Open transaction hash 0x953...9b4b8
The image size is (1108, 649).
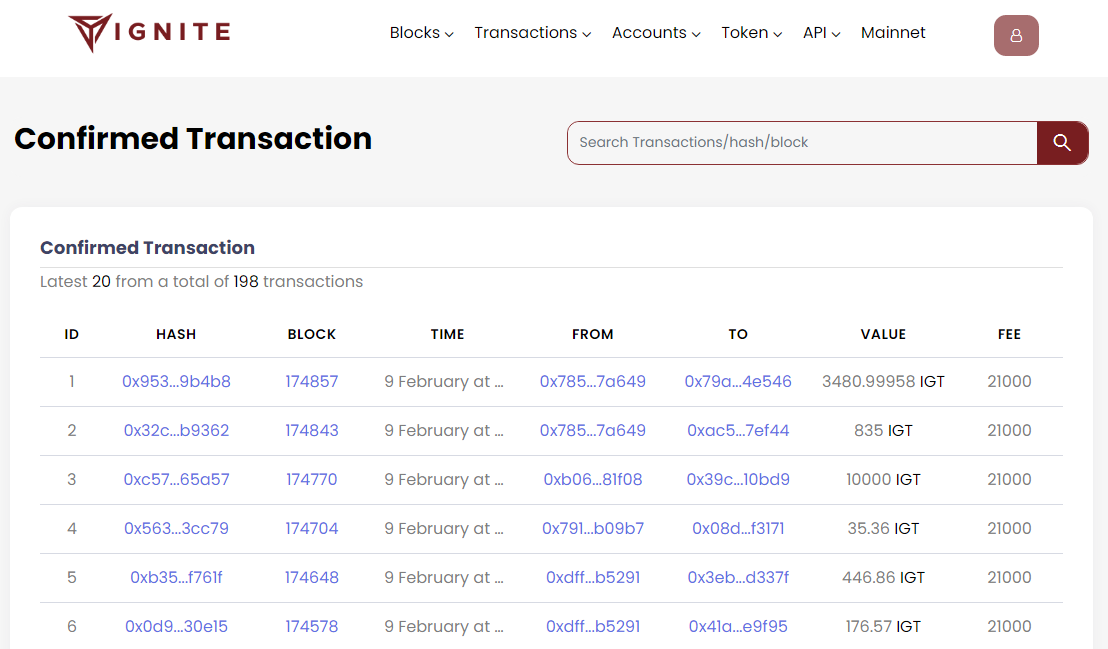(176, 382)
